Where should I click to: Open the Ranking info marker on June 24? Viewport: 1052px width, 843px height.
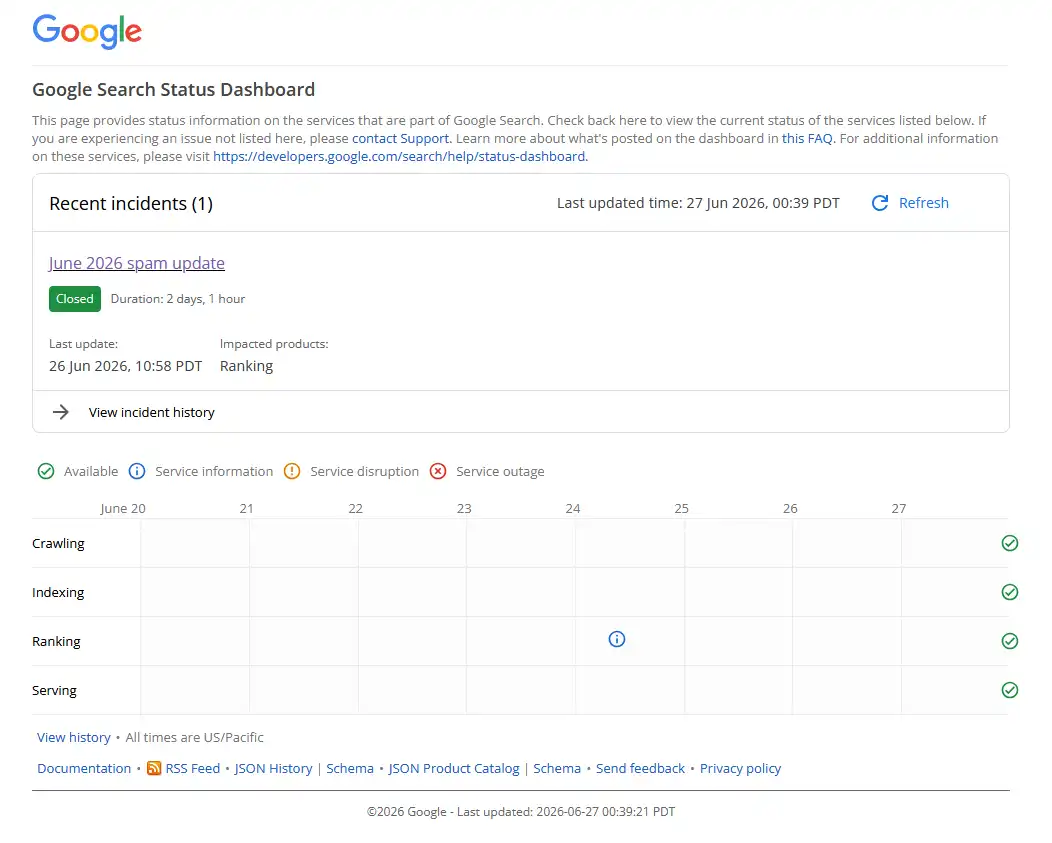point(617,639)
